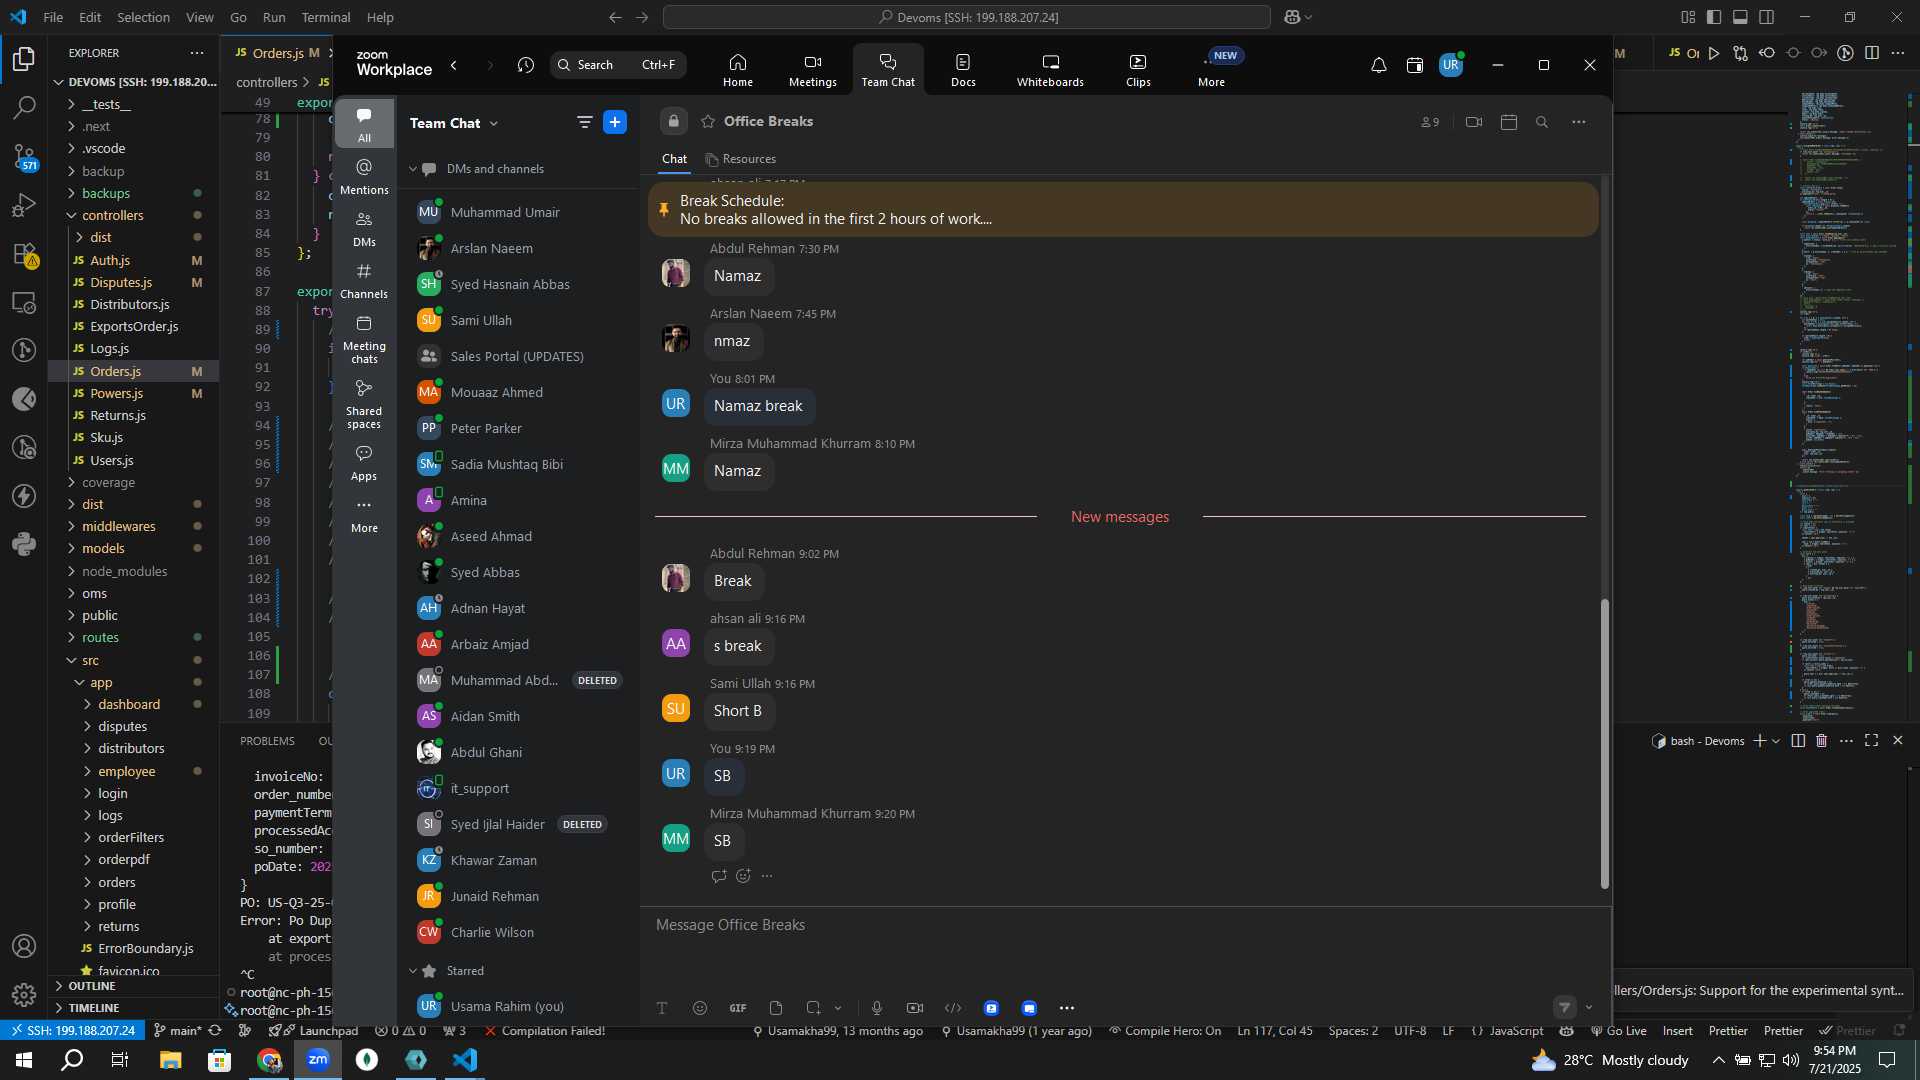
Task: Star the Office Breaks channel
Action: click(708, 121)
